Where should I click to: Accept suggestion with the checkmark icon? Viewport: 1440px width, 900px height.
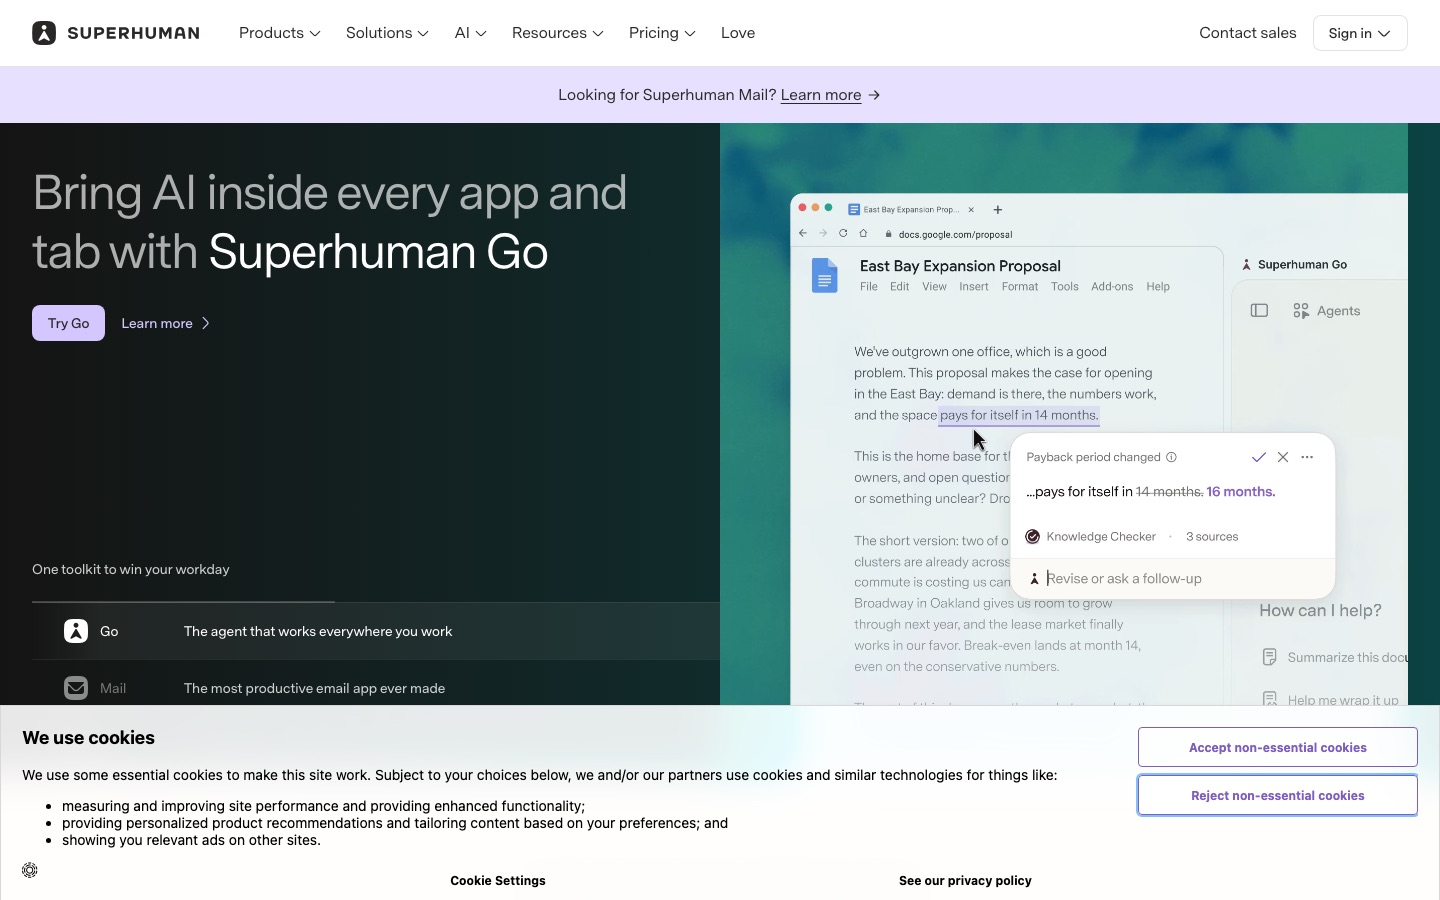coord(1259,457)
